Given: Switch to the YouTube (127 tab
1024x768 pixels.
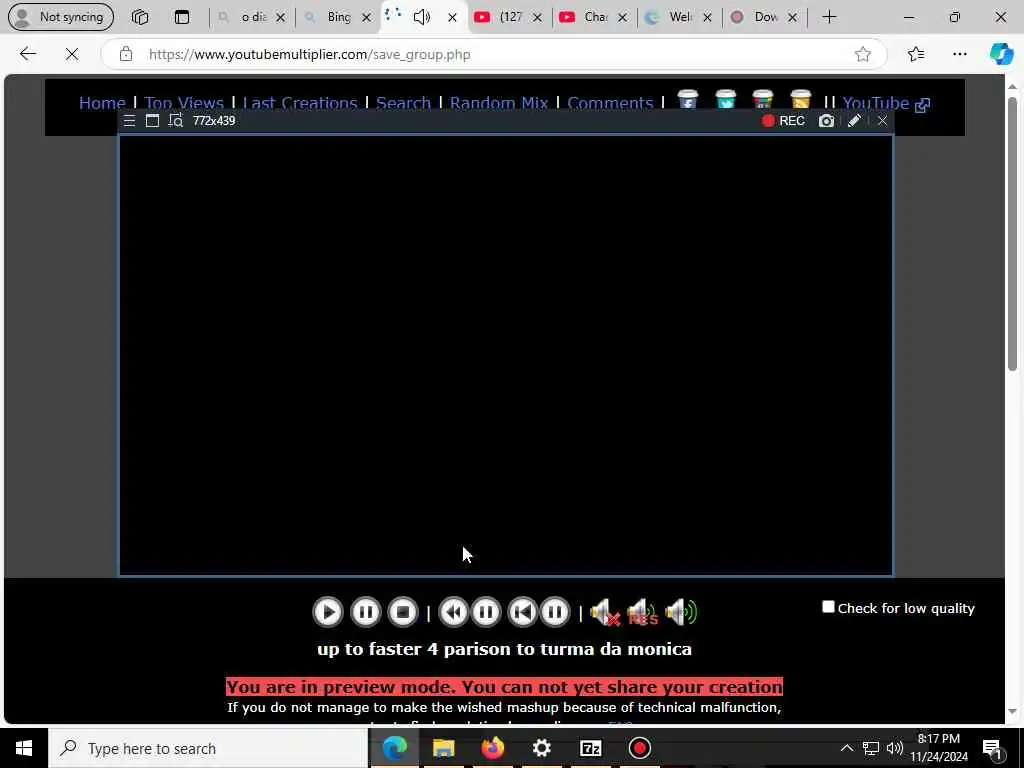Looking at the screenshot, I should (508, 17).
